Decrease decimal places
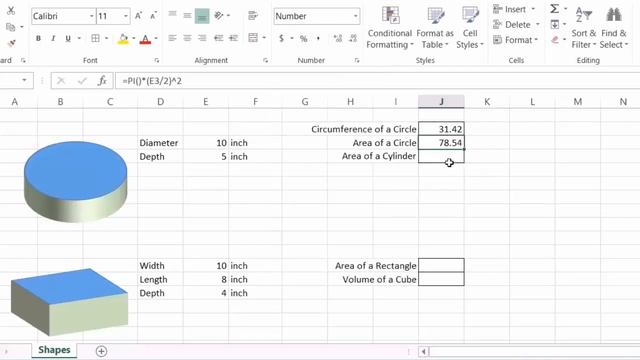 point(353,38)
